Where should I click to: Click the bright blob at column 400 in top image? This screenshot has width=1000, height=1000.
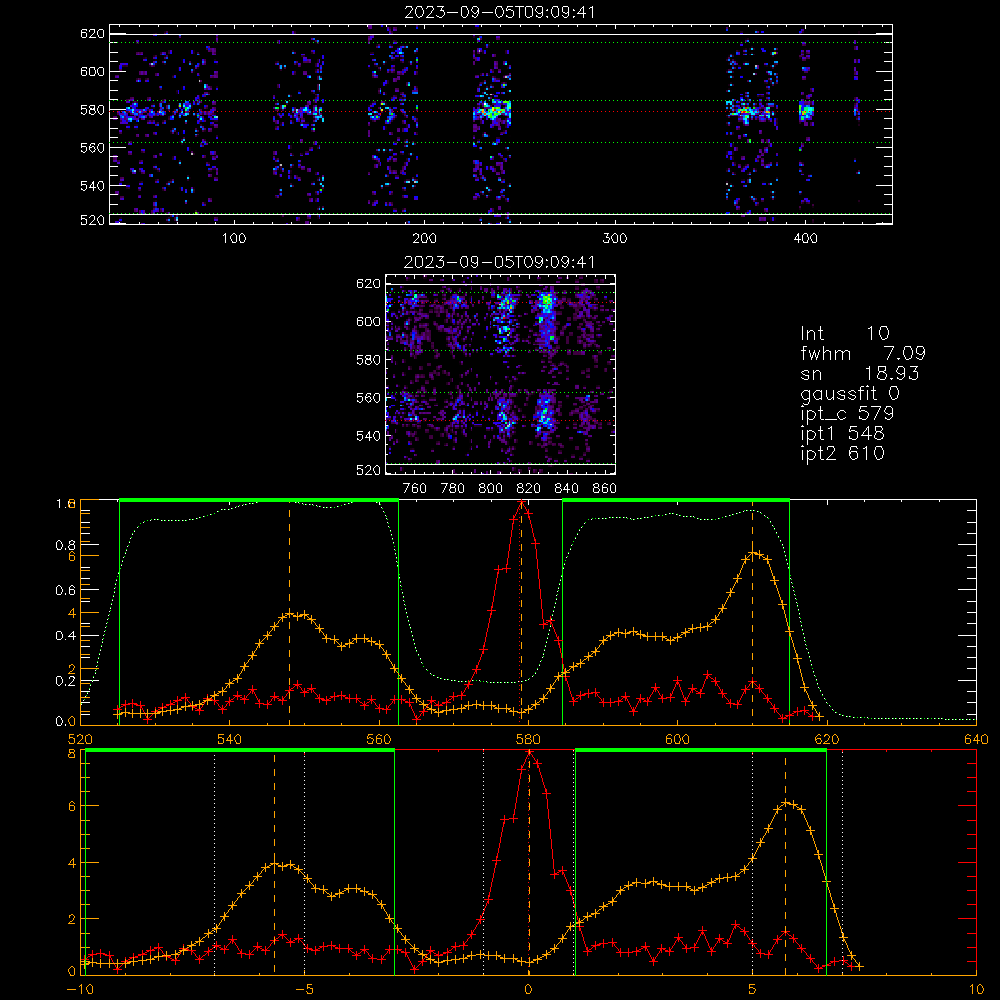pos(807,112)
